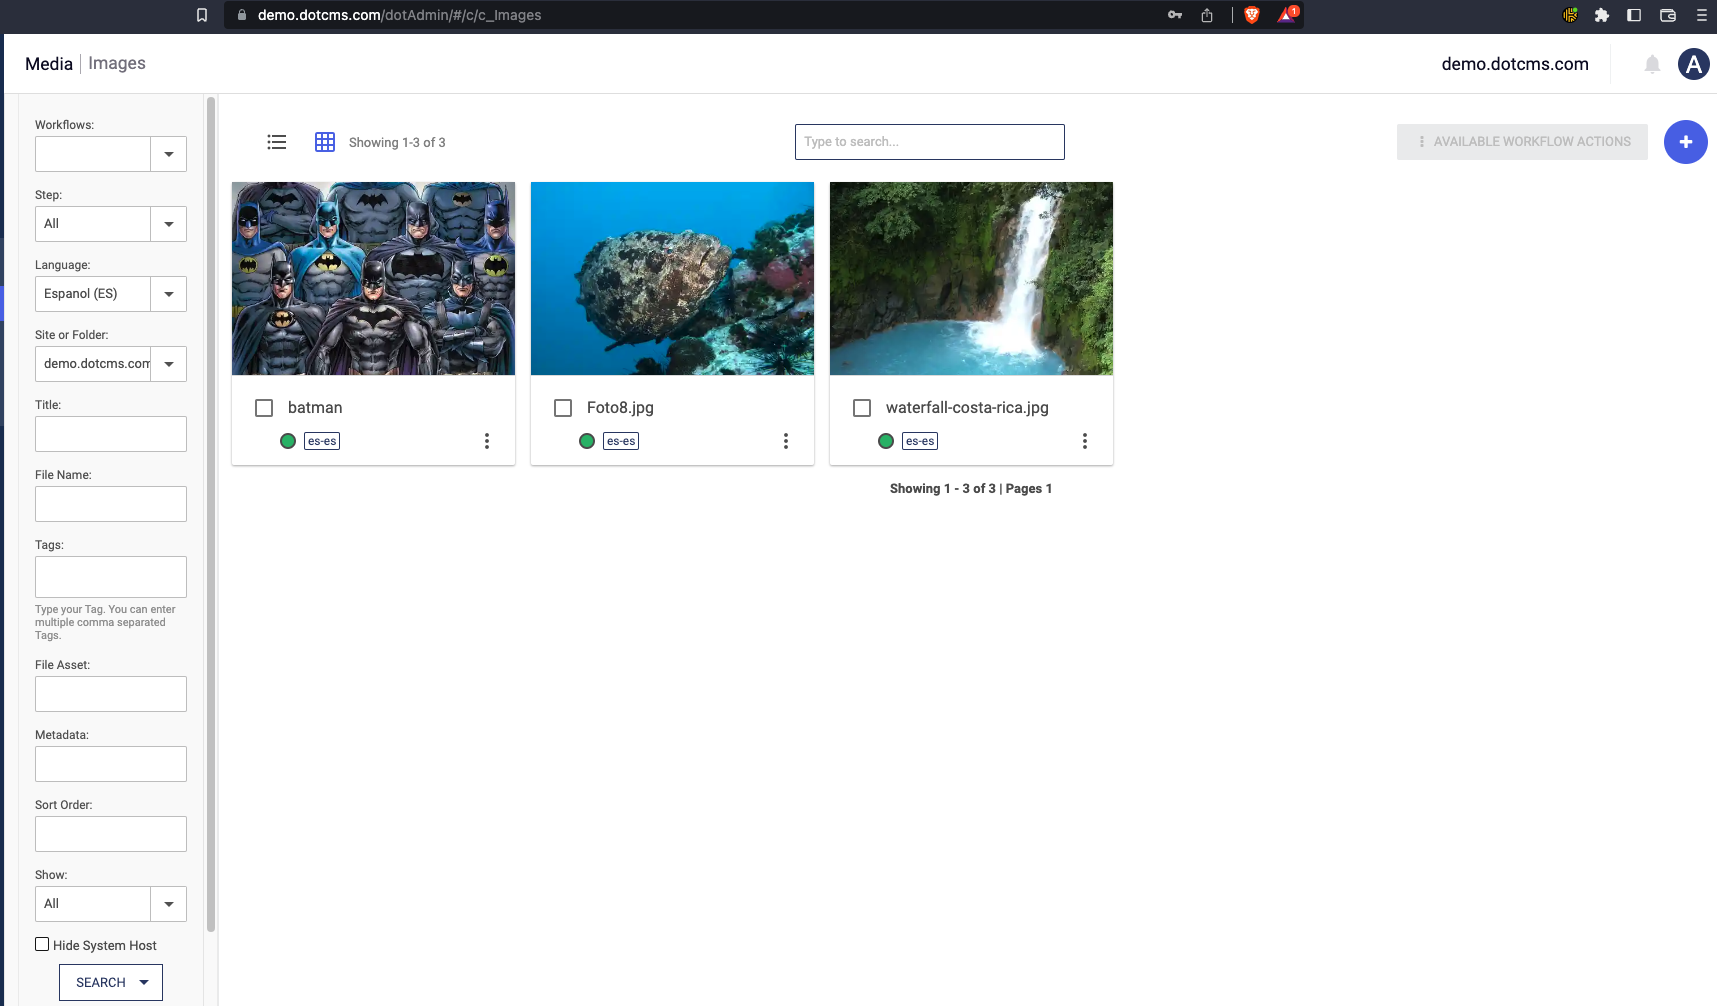
Task: Open the notifications bell
Action: click(1651, 63)
